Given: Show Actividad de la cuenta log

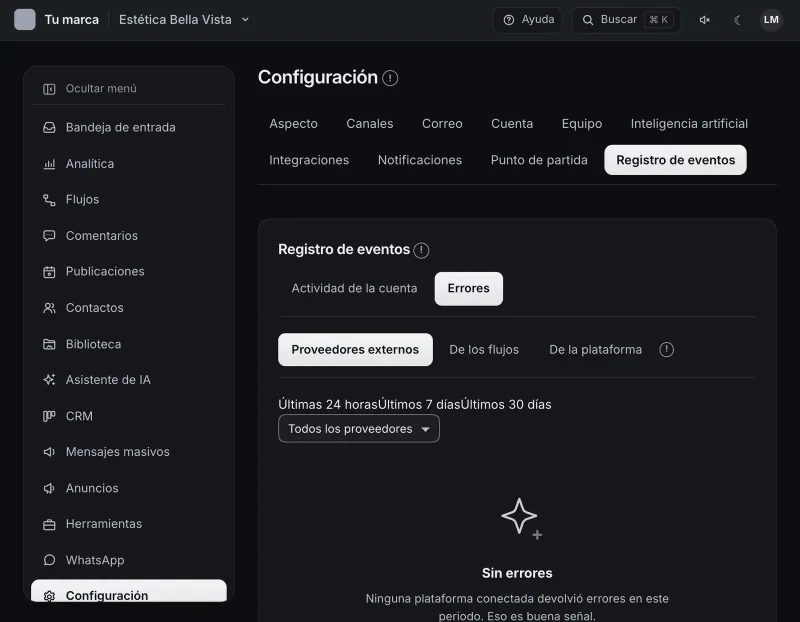Looking at the screenshot, I should pos(354,289).
